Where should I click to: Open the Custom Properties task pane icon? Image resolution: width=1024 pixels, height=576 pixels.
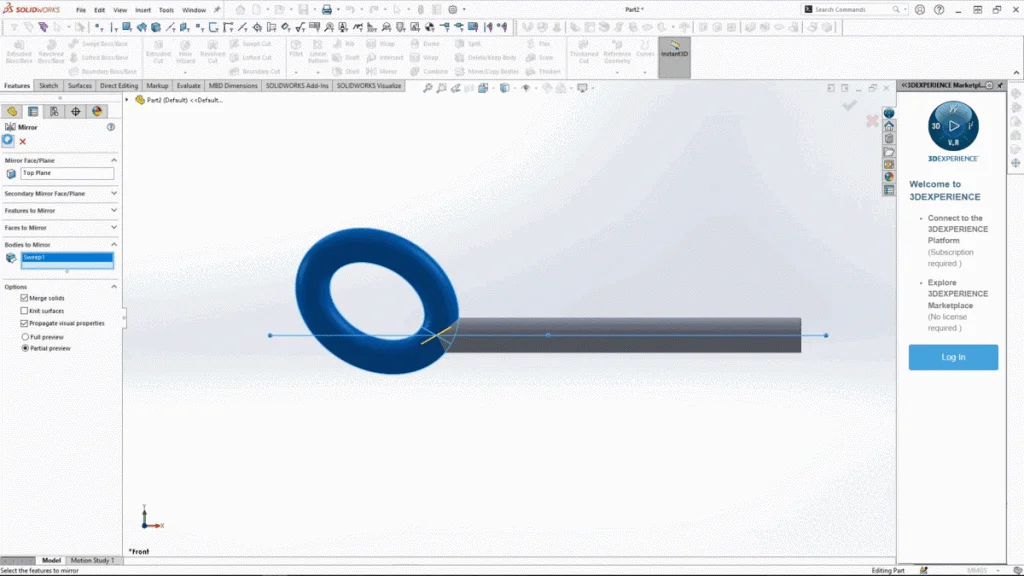889,190
